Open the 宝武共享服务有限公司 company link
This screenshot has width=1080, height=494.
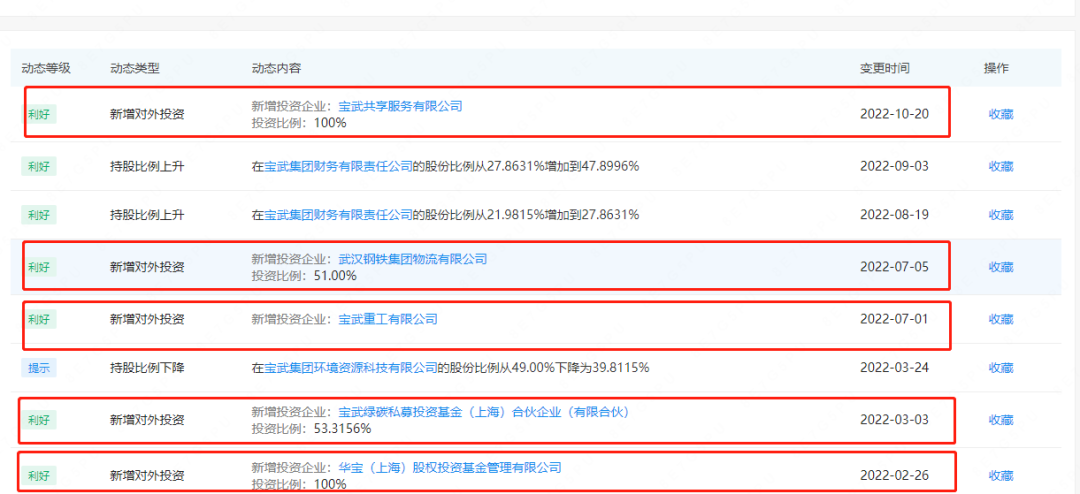[400, 106]
